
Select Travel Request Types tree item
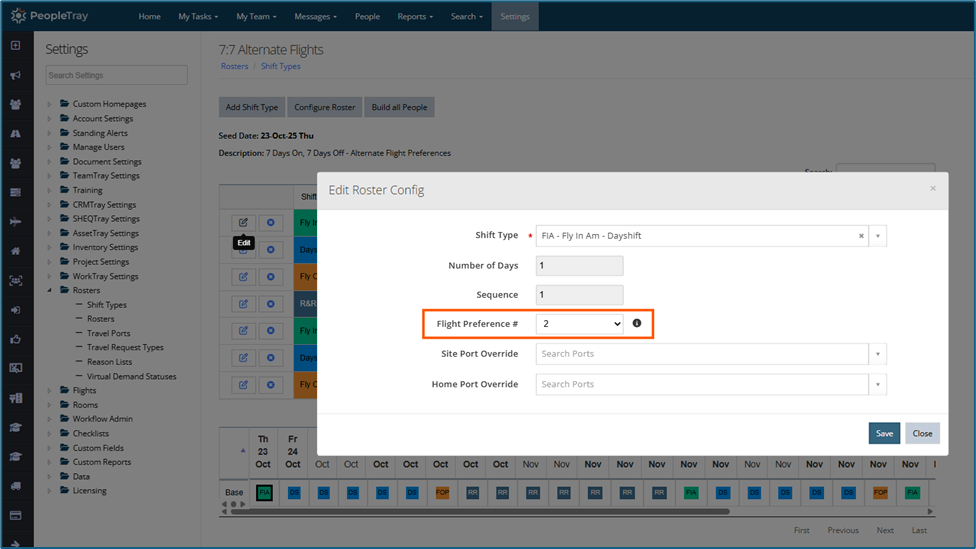coord(125,347)
